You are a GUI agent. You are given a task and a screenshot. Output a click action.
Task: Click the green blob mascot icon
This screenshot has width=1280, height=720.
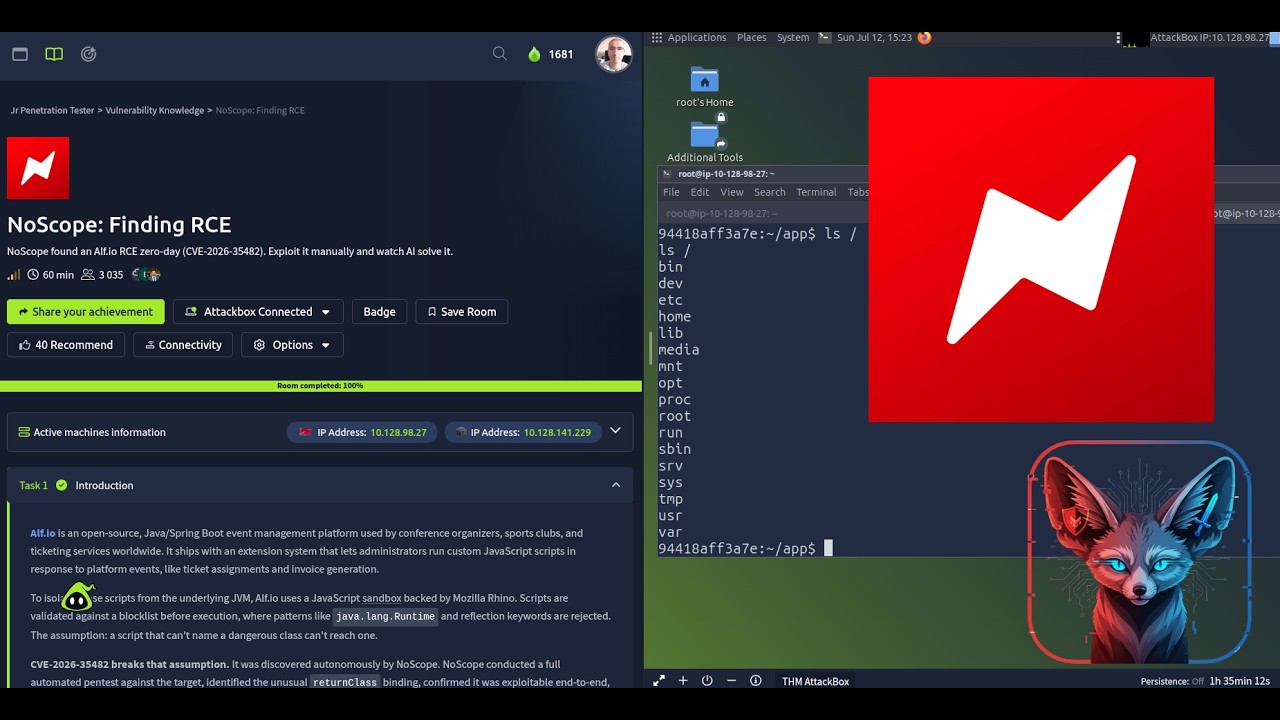pyautogui.click(x=77, y=598)
